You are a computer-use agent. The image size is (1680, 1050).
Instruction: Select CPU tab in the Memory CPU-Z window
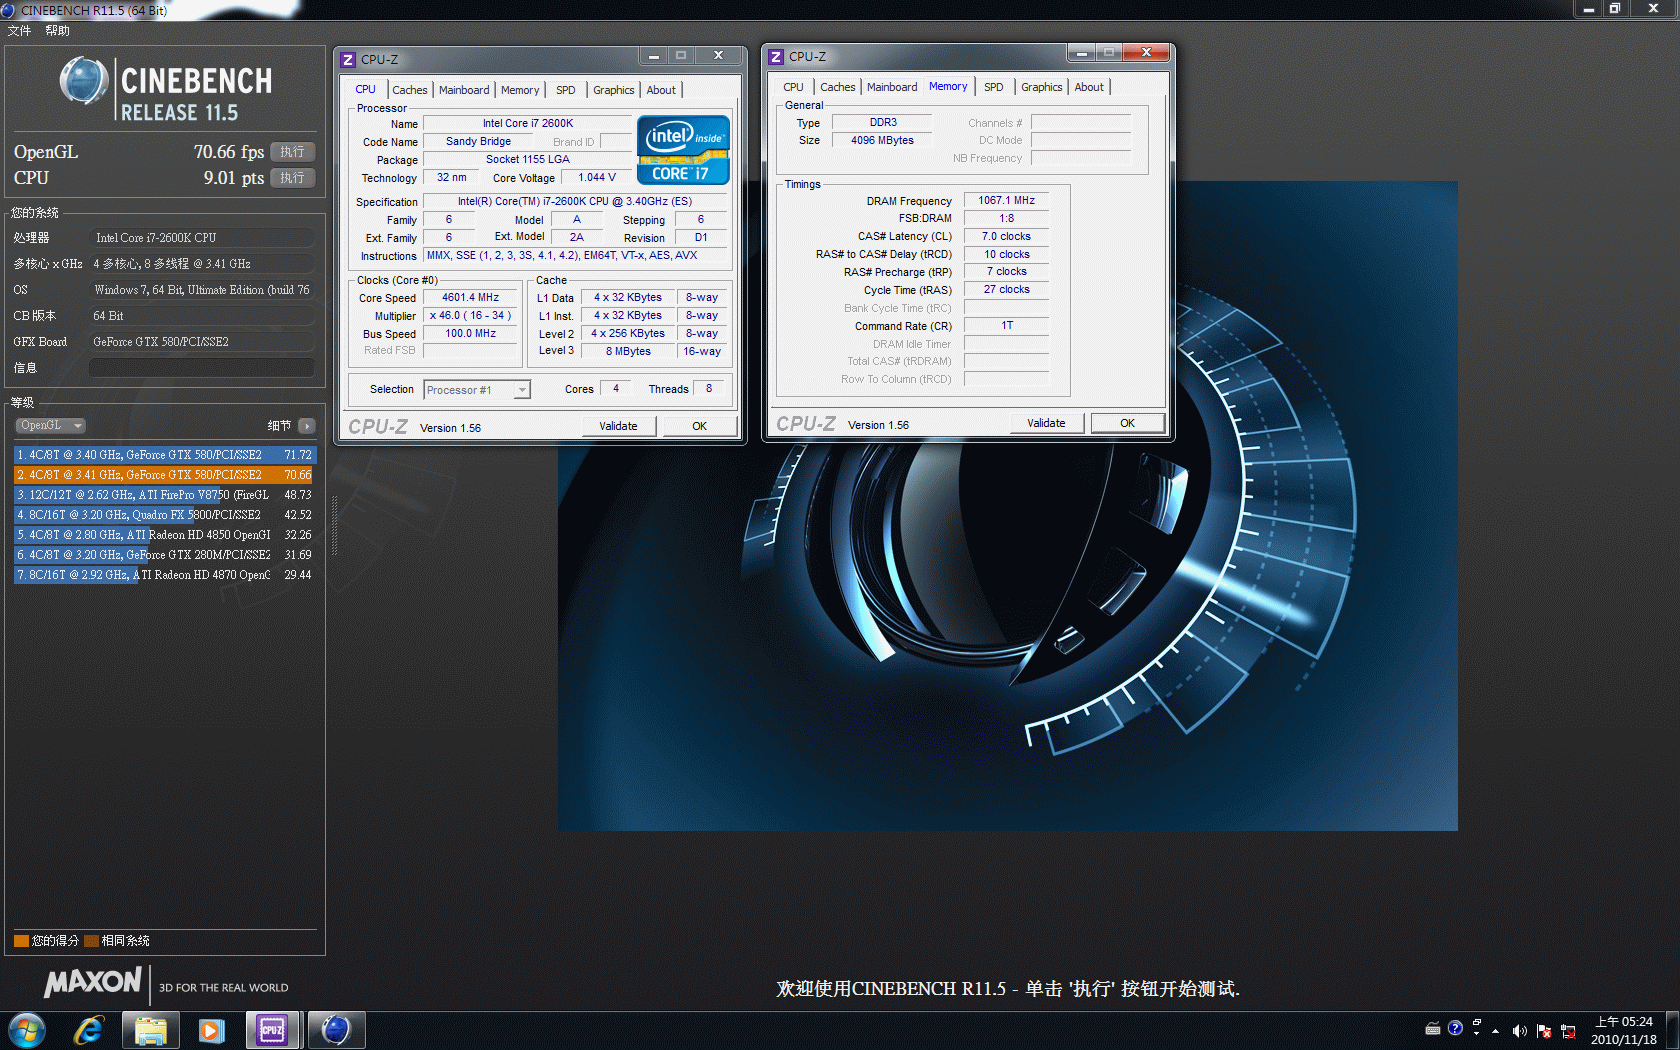click(793, 87)
